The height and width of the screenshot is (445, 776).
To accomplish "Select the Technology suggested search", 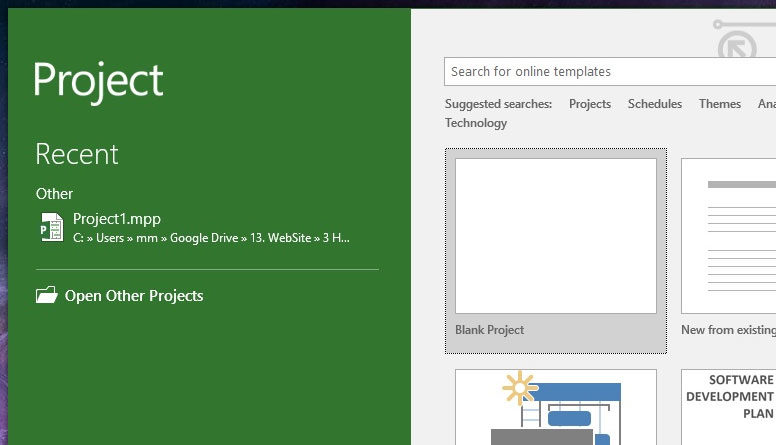I will [x=476, y=123].
